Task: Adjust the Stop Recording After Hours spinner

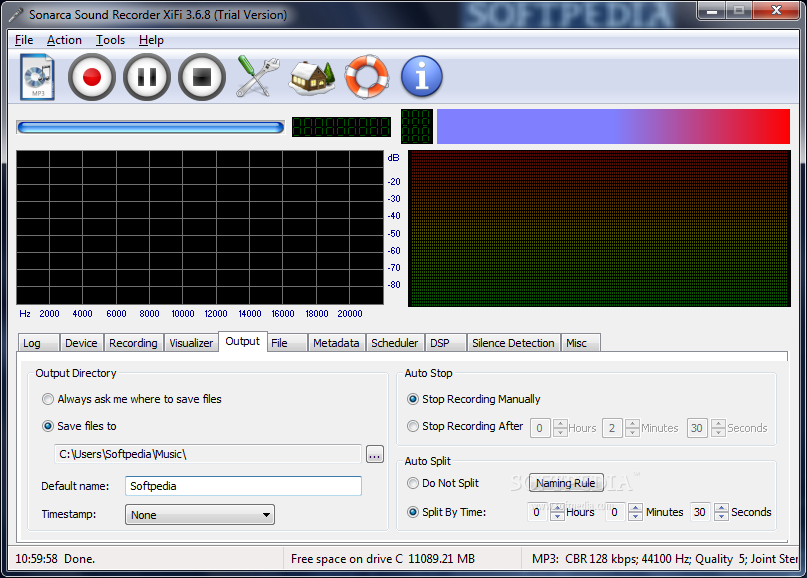Action: pyautogui.click(x=560, y=428)
